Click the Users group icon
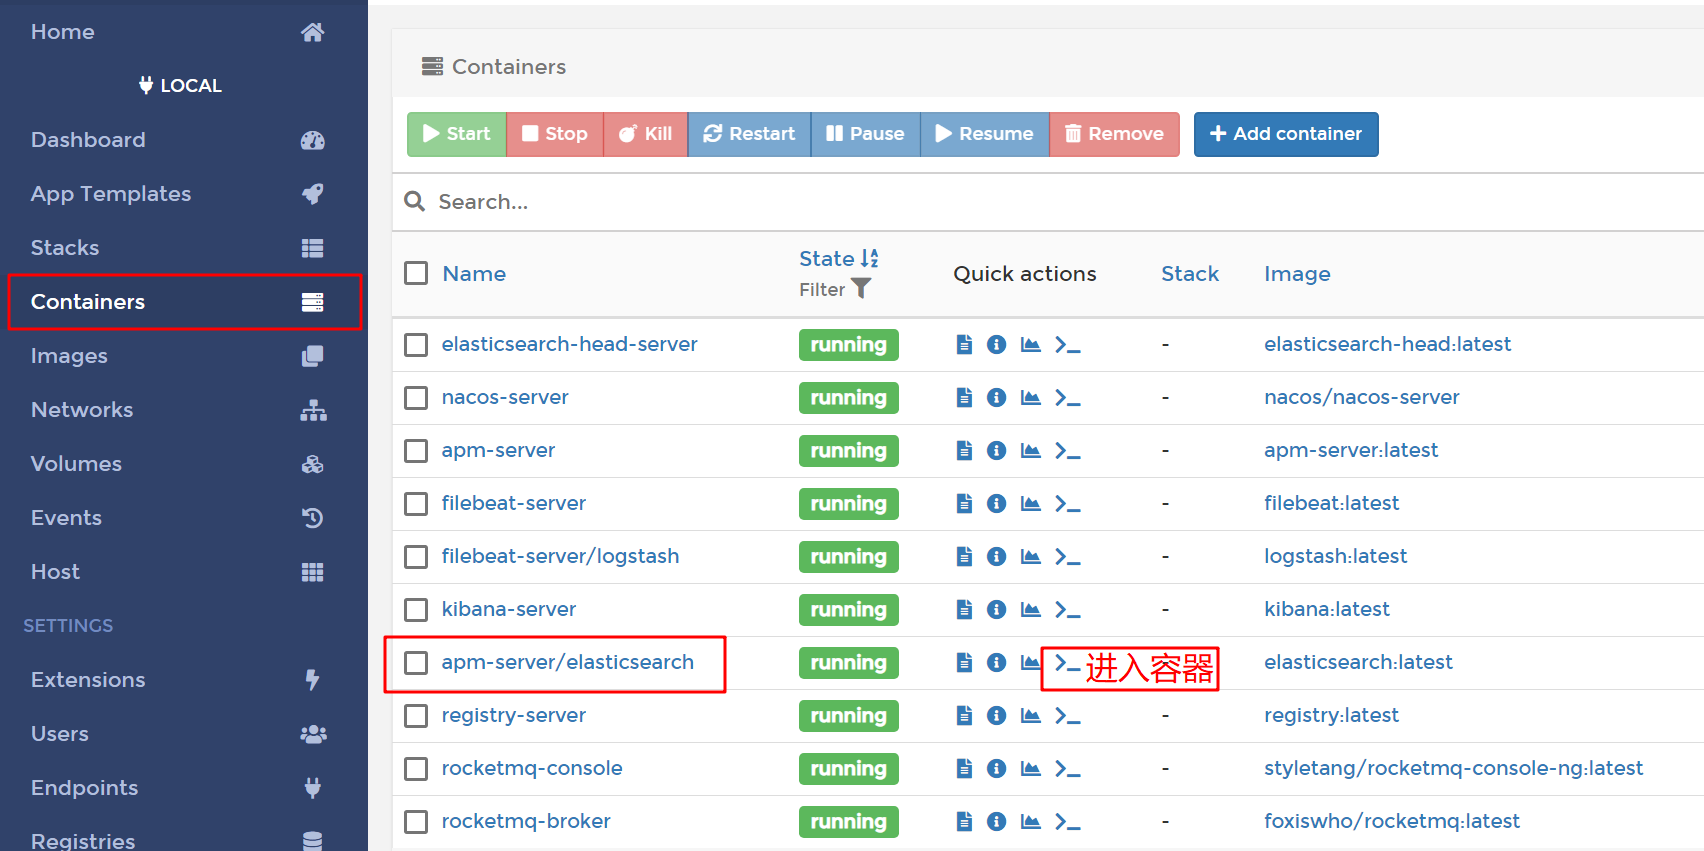Viewport: 1704px width, 851px height. coord(313,734)
